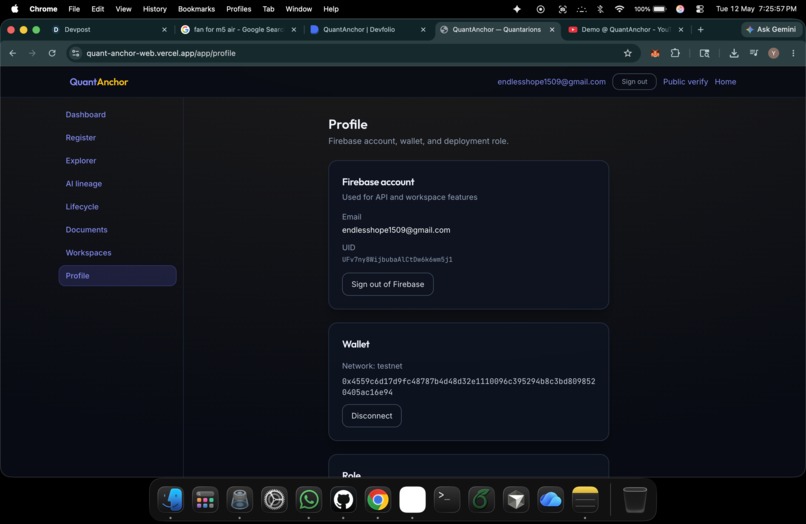
Task: Open Google Chrome from the dock
Action: point(377,499)
